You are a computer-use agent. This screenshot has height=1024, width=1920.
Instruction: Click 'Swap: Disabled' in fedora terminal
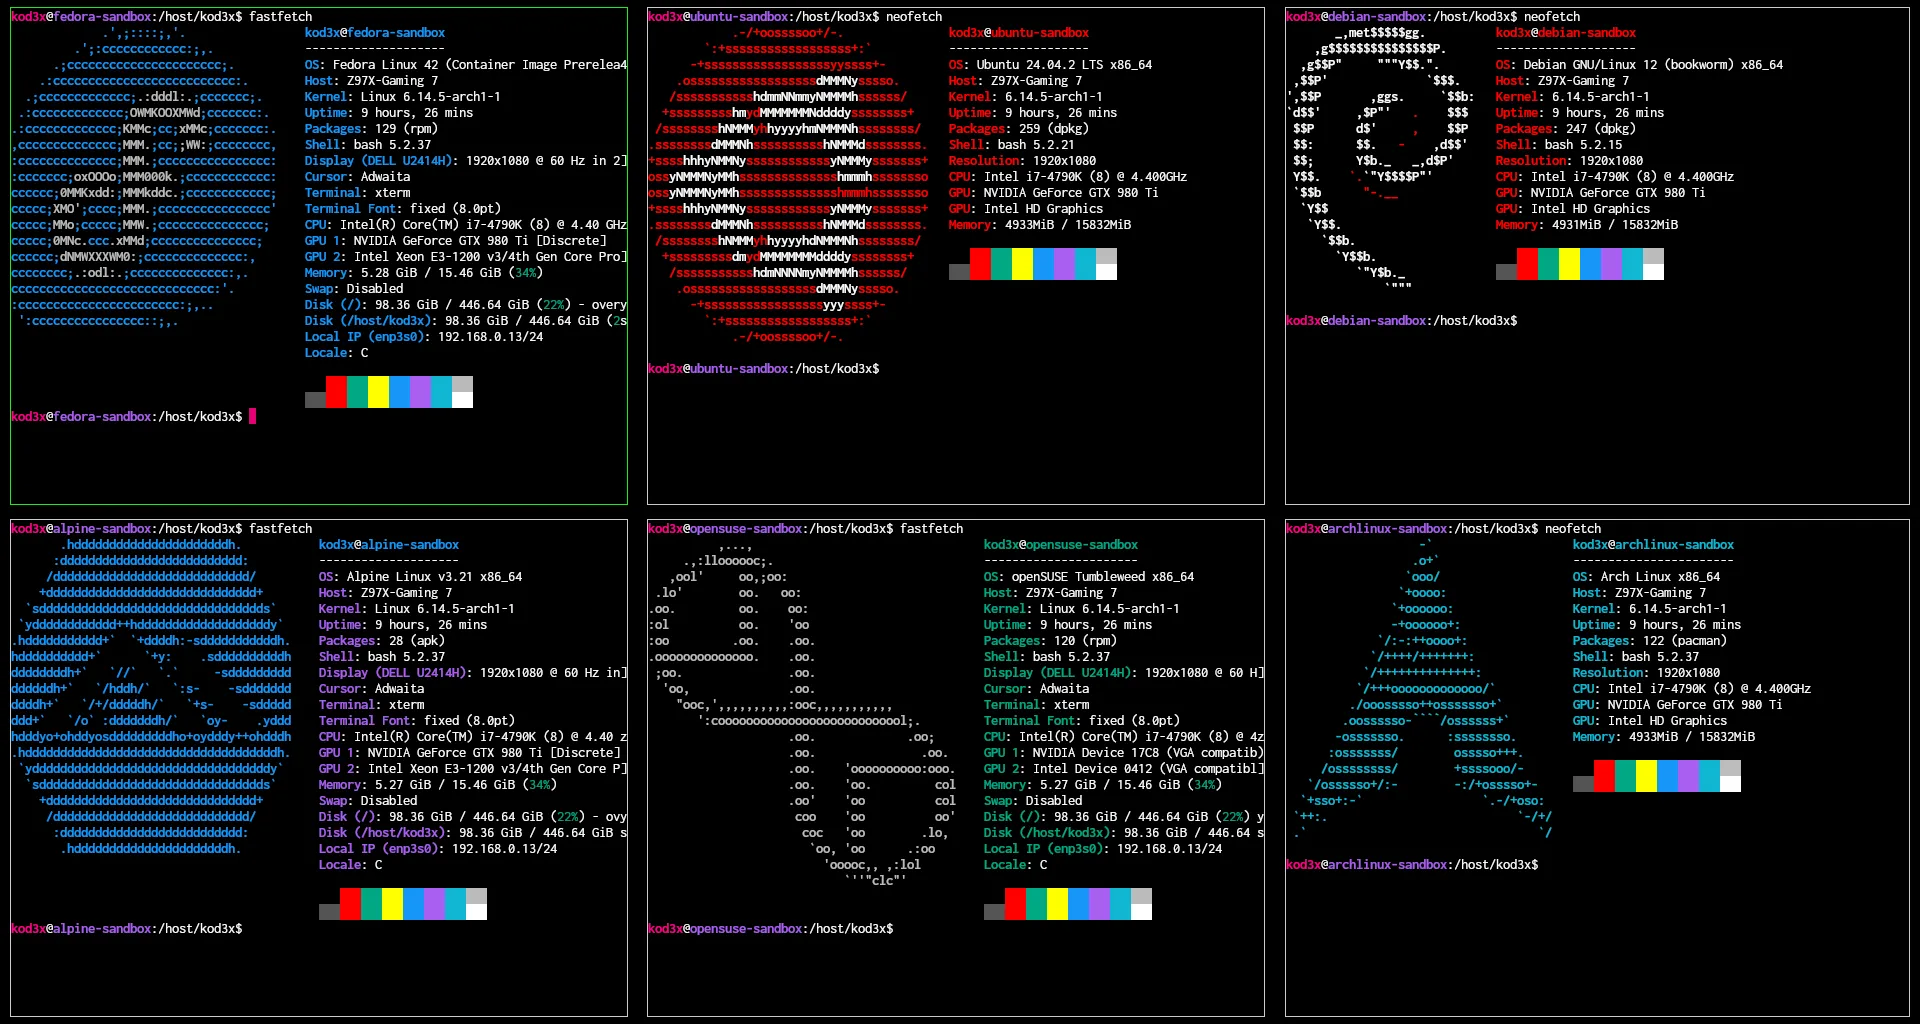[x=354, y=289]
